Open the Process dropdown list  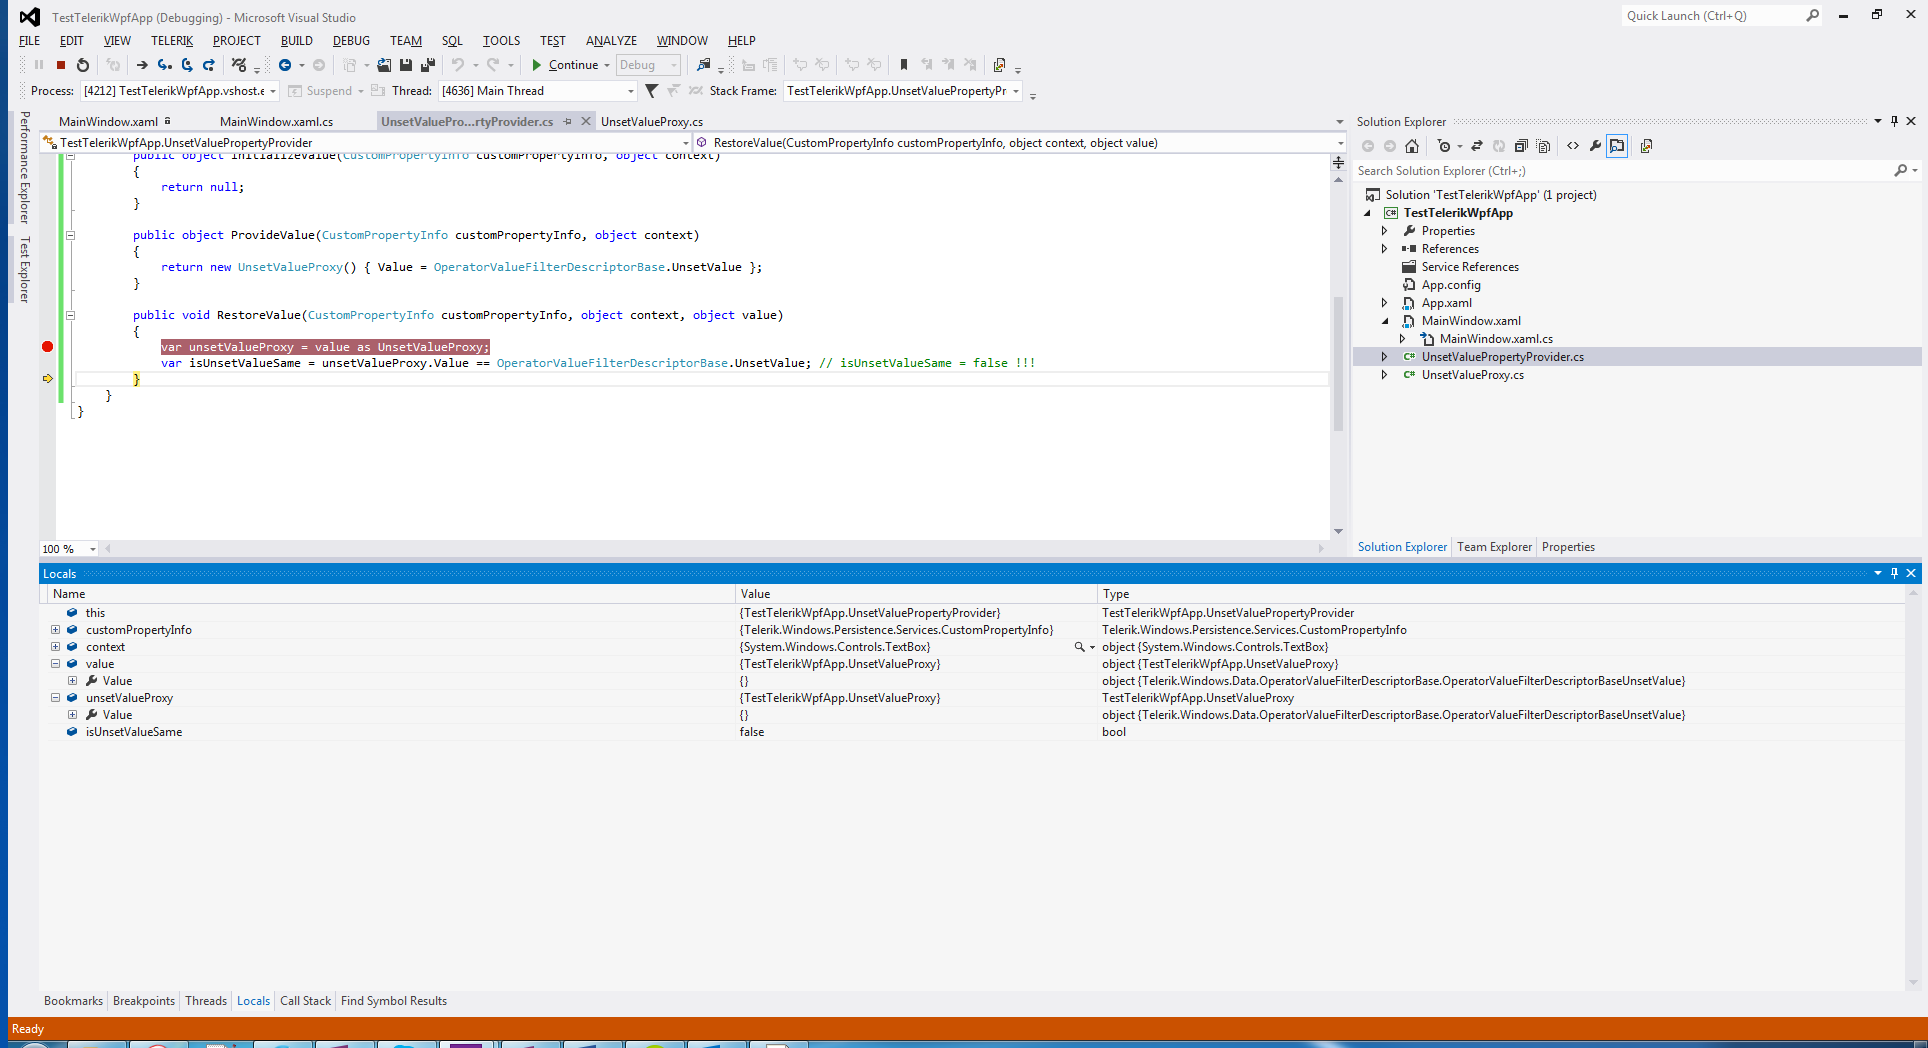click(x=273, y=91)
